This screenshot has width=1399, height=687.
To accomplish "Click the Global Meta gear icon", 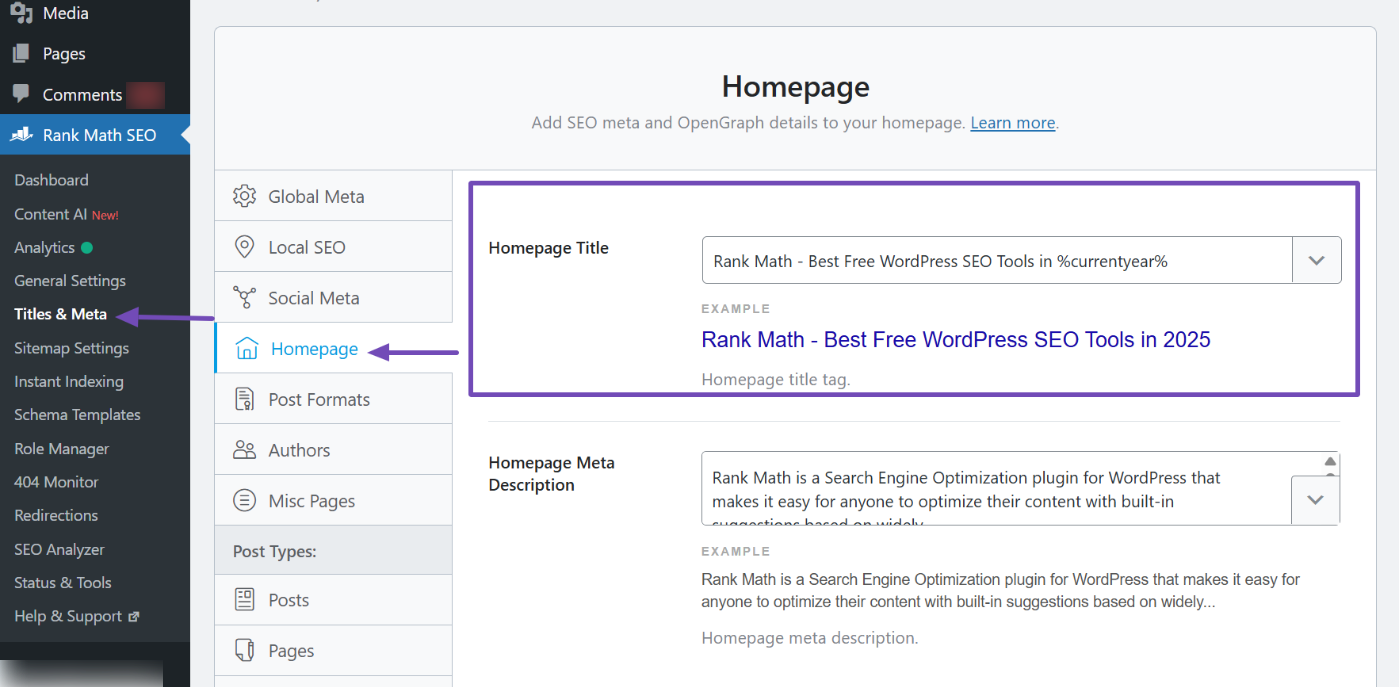I will coord(244,196).
